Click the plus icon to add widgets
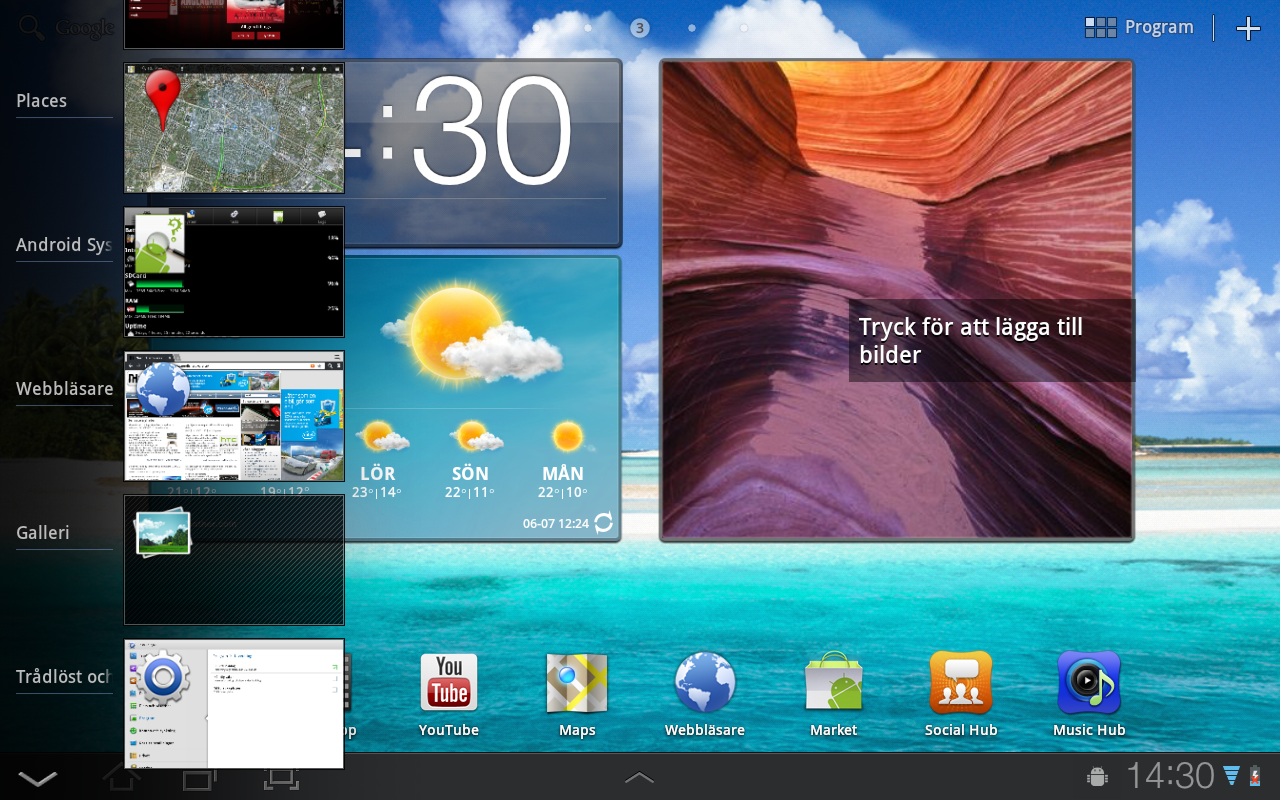 (x=1248, y=29)
